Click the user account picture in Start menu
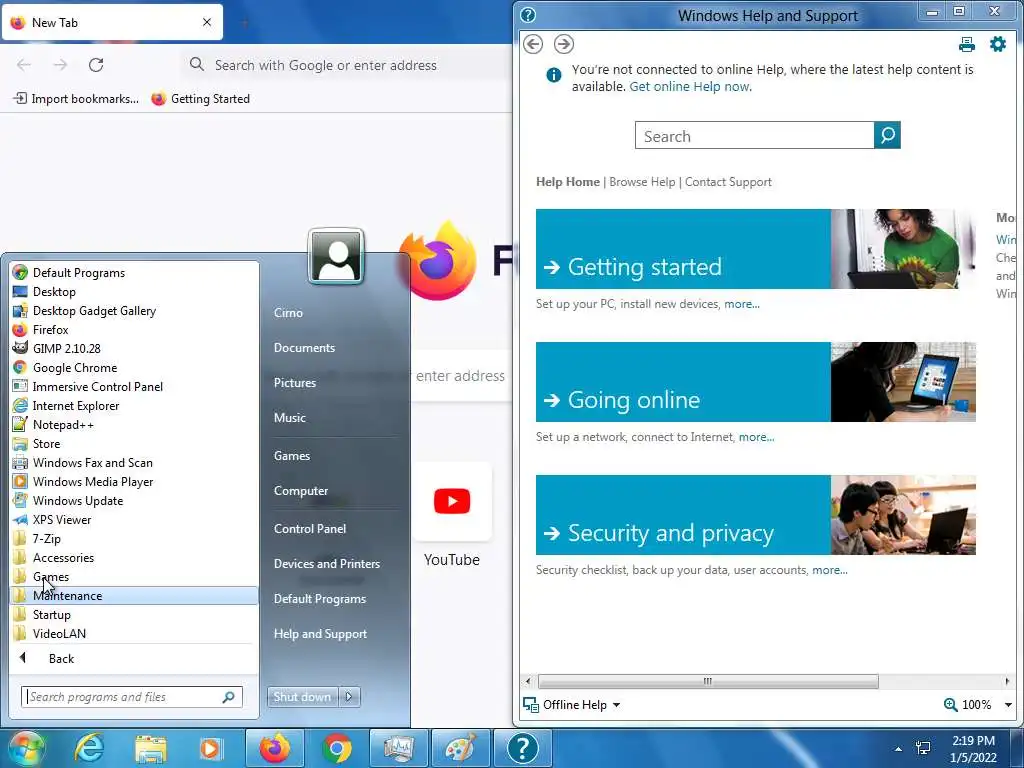Image resolution: width=1024 pixels, height=768 pixels. 336,256
